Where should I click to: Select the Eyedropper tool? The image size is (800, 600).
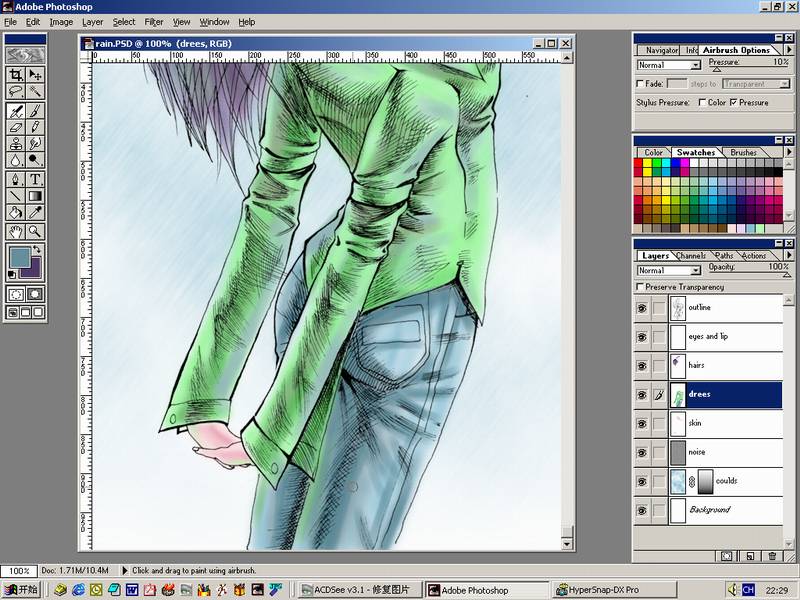pos(35,212)
